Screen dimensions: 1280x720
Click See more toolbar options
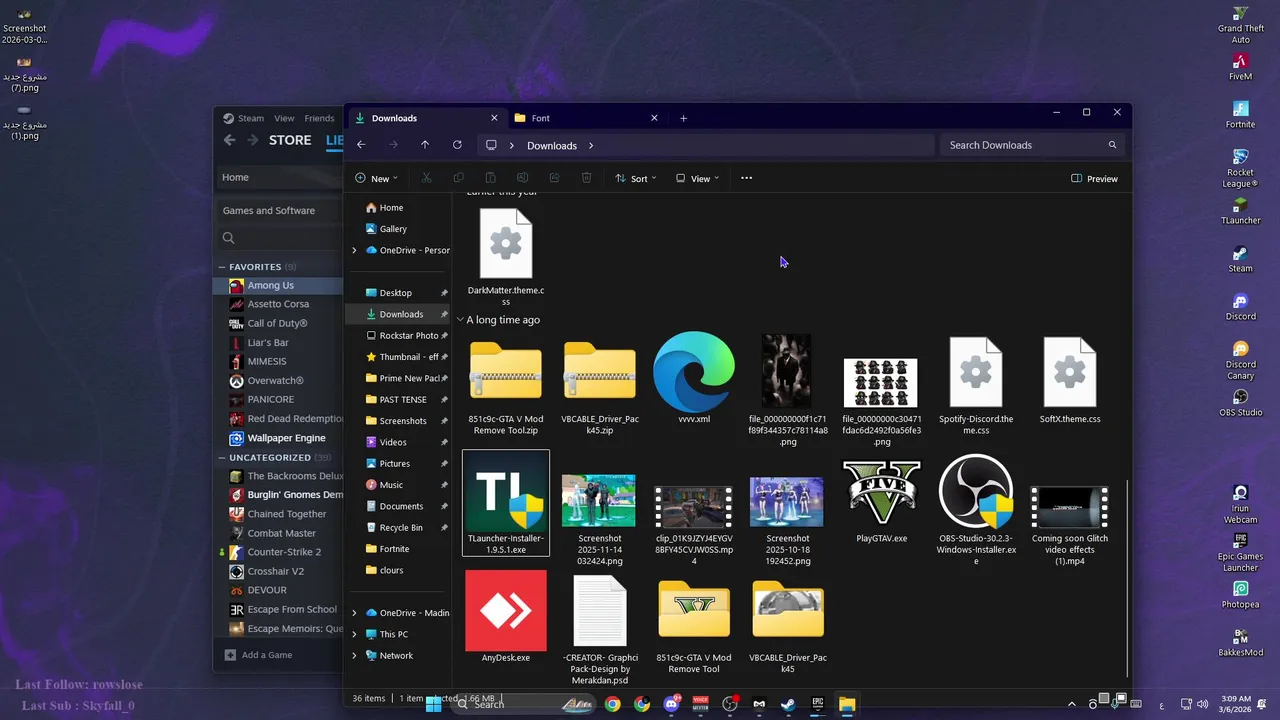click(x=746, y=178)
